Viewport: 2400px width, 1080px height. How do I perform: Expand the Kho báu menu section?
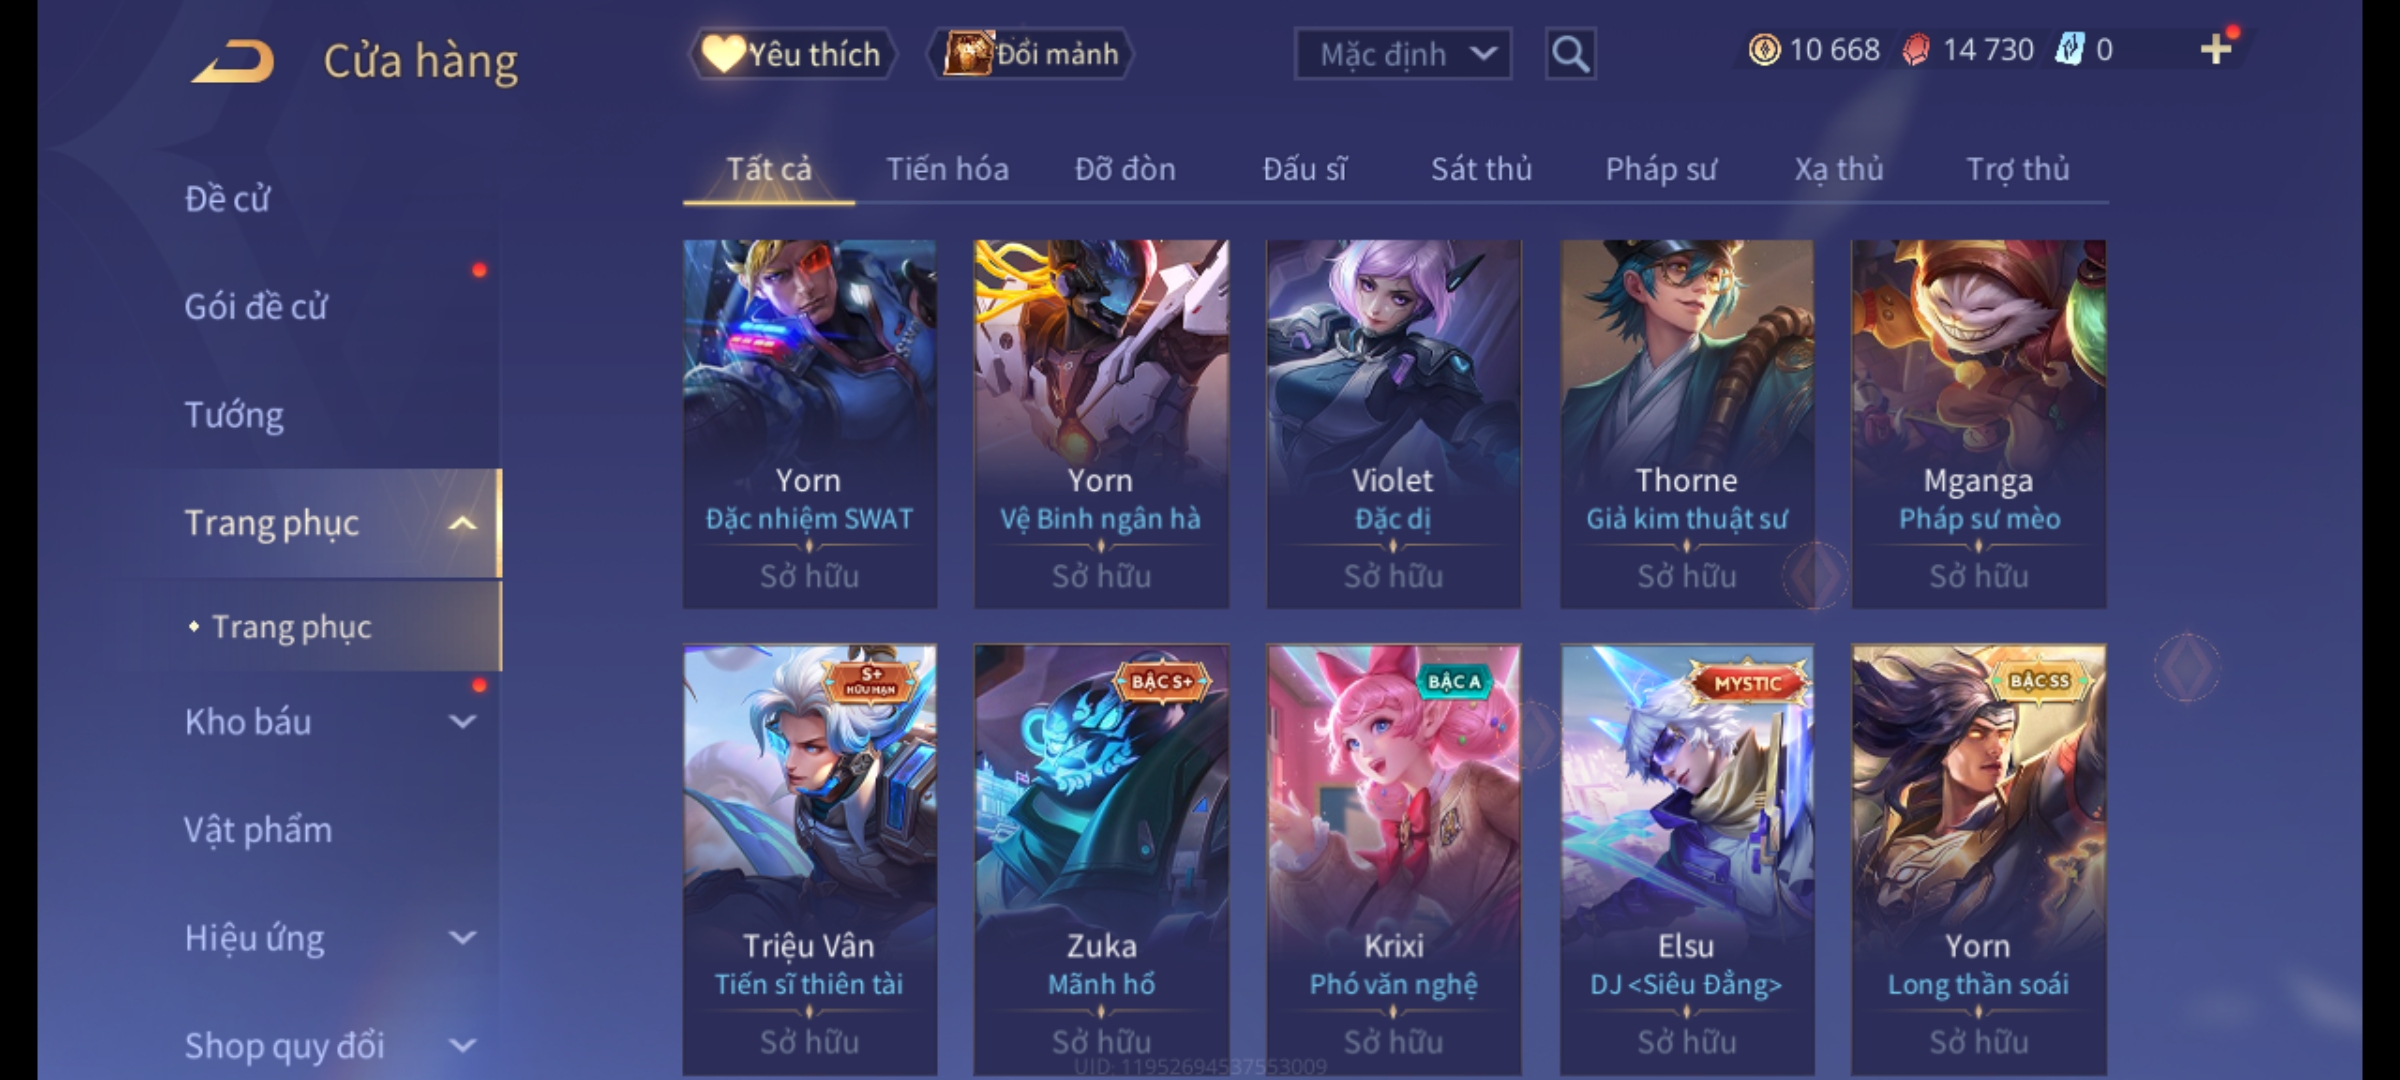(462, 722)
